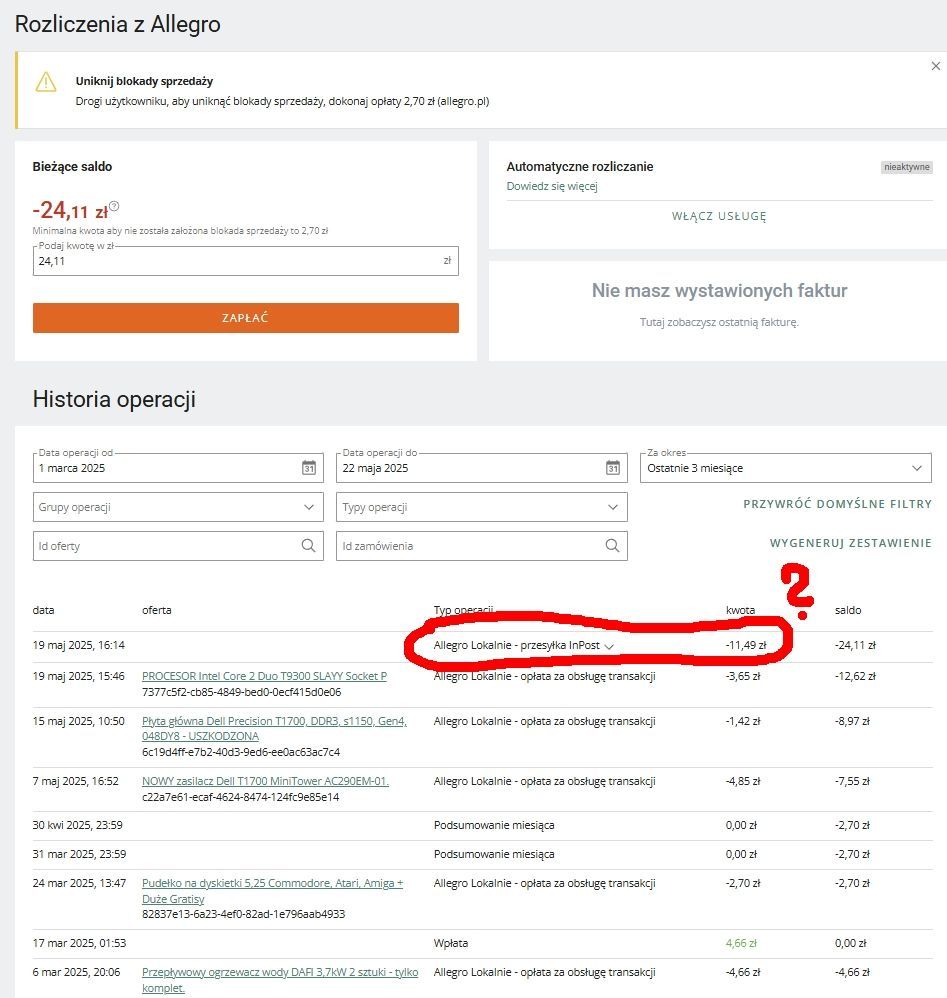Open the NOWY zasilacz Dell T1700 offer link
The image size is (947, 998).
pyautogui.click(x=265, y=781)
